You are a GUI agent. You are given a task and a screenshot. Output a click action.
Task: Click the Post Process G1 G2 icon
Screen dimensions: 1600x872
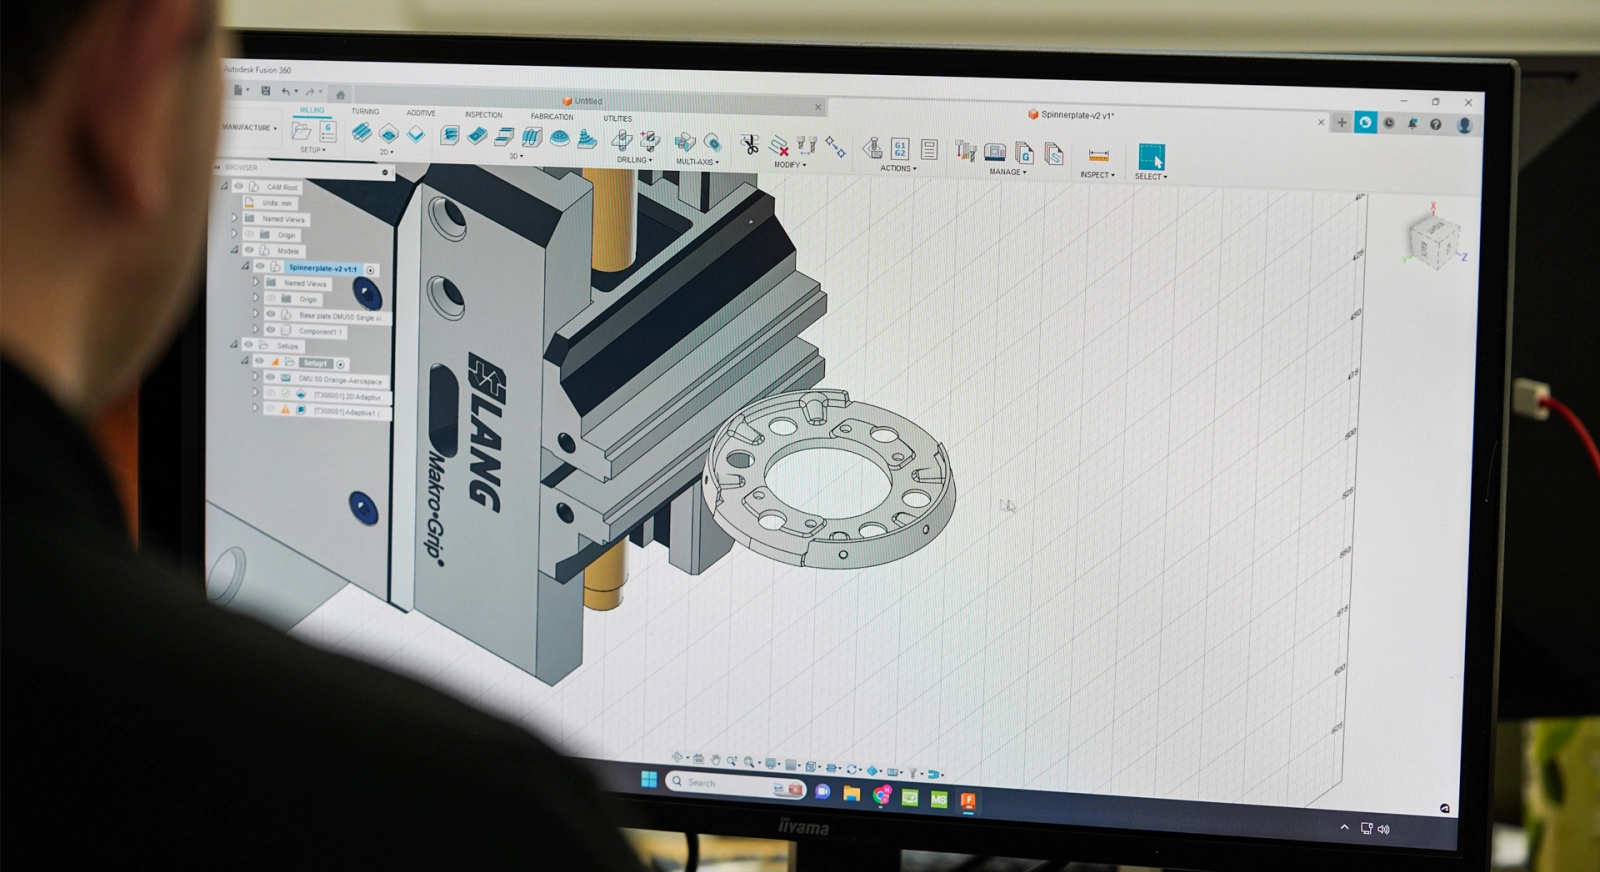coord(900,150)
